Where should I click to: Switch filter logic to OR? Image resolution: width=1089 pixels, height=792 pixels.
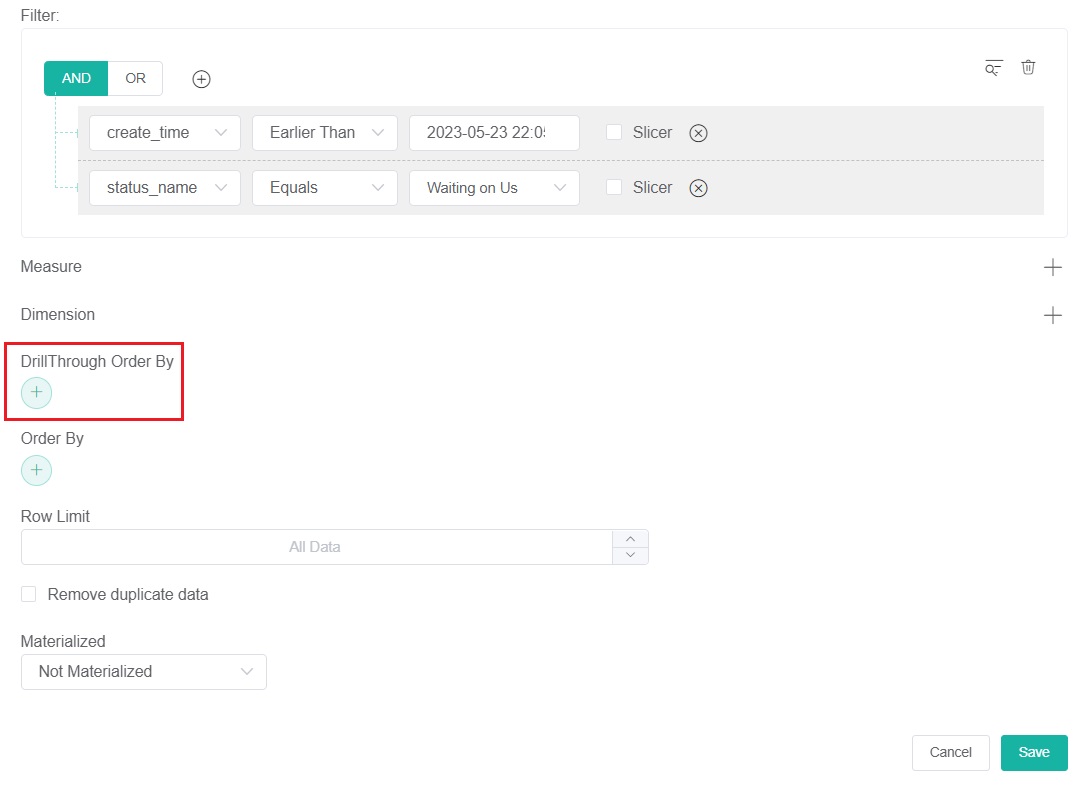[x=135, y=79]
